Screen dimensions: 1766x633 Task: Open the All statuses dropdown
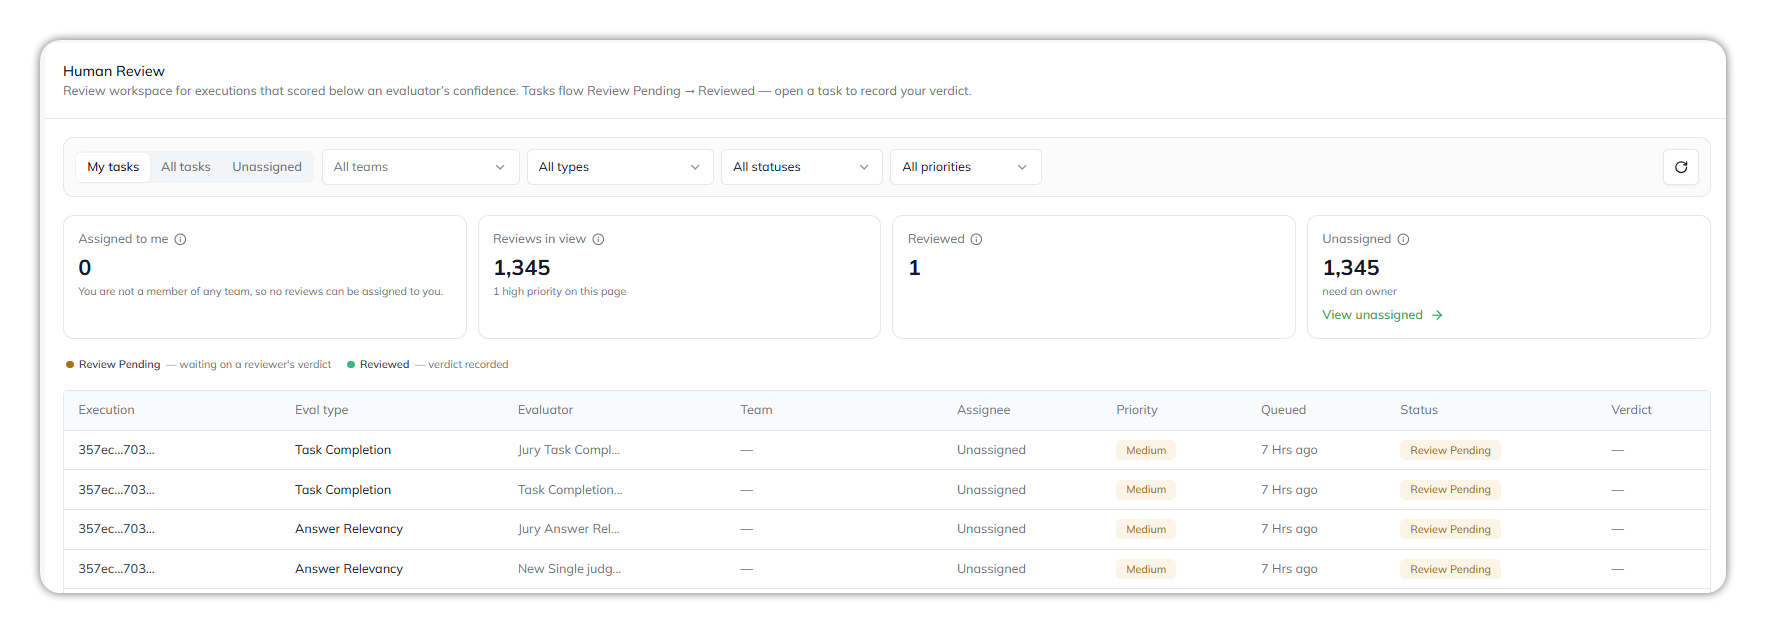point(801,167)
